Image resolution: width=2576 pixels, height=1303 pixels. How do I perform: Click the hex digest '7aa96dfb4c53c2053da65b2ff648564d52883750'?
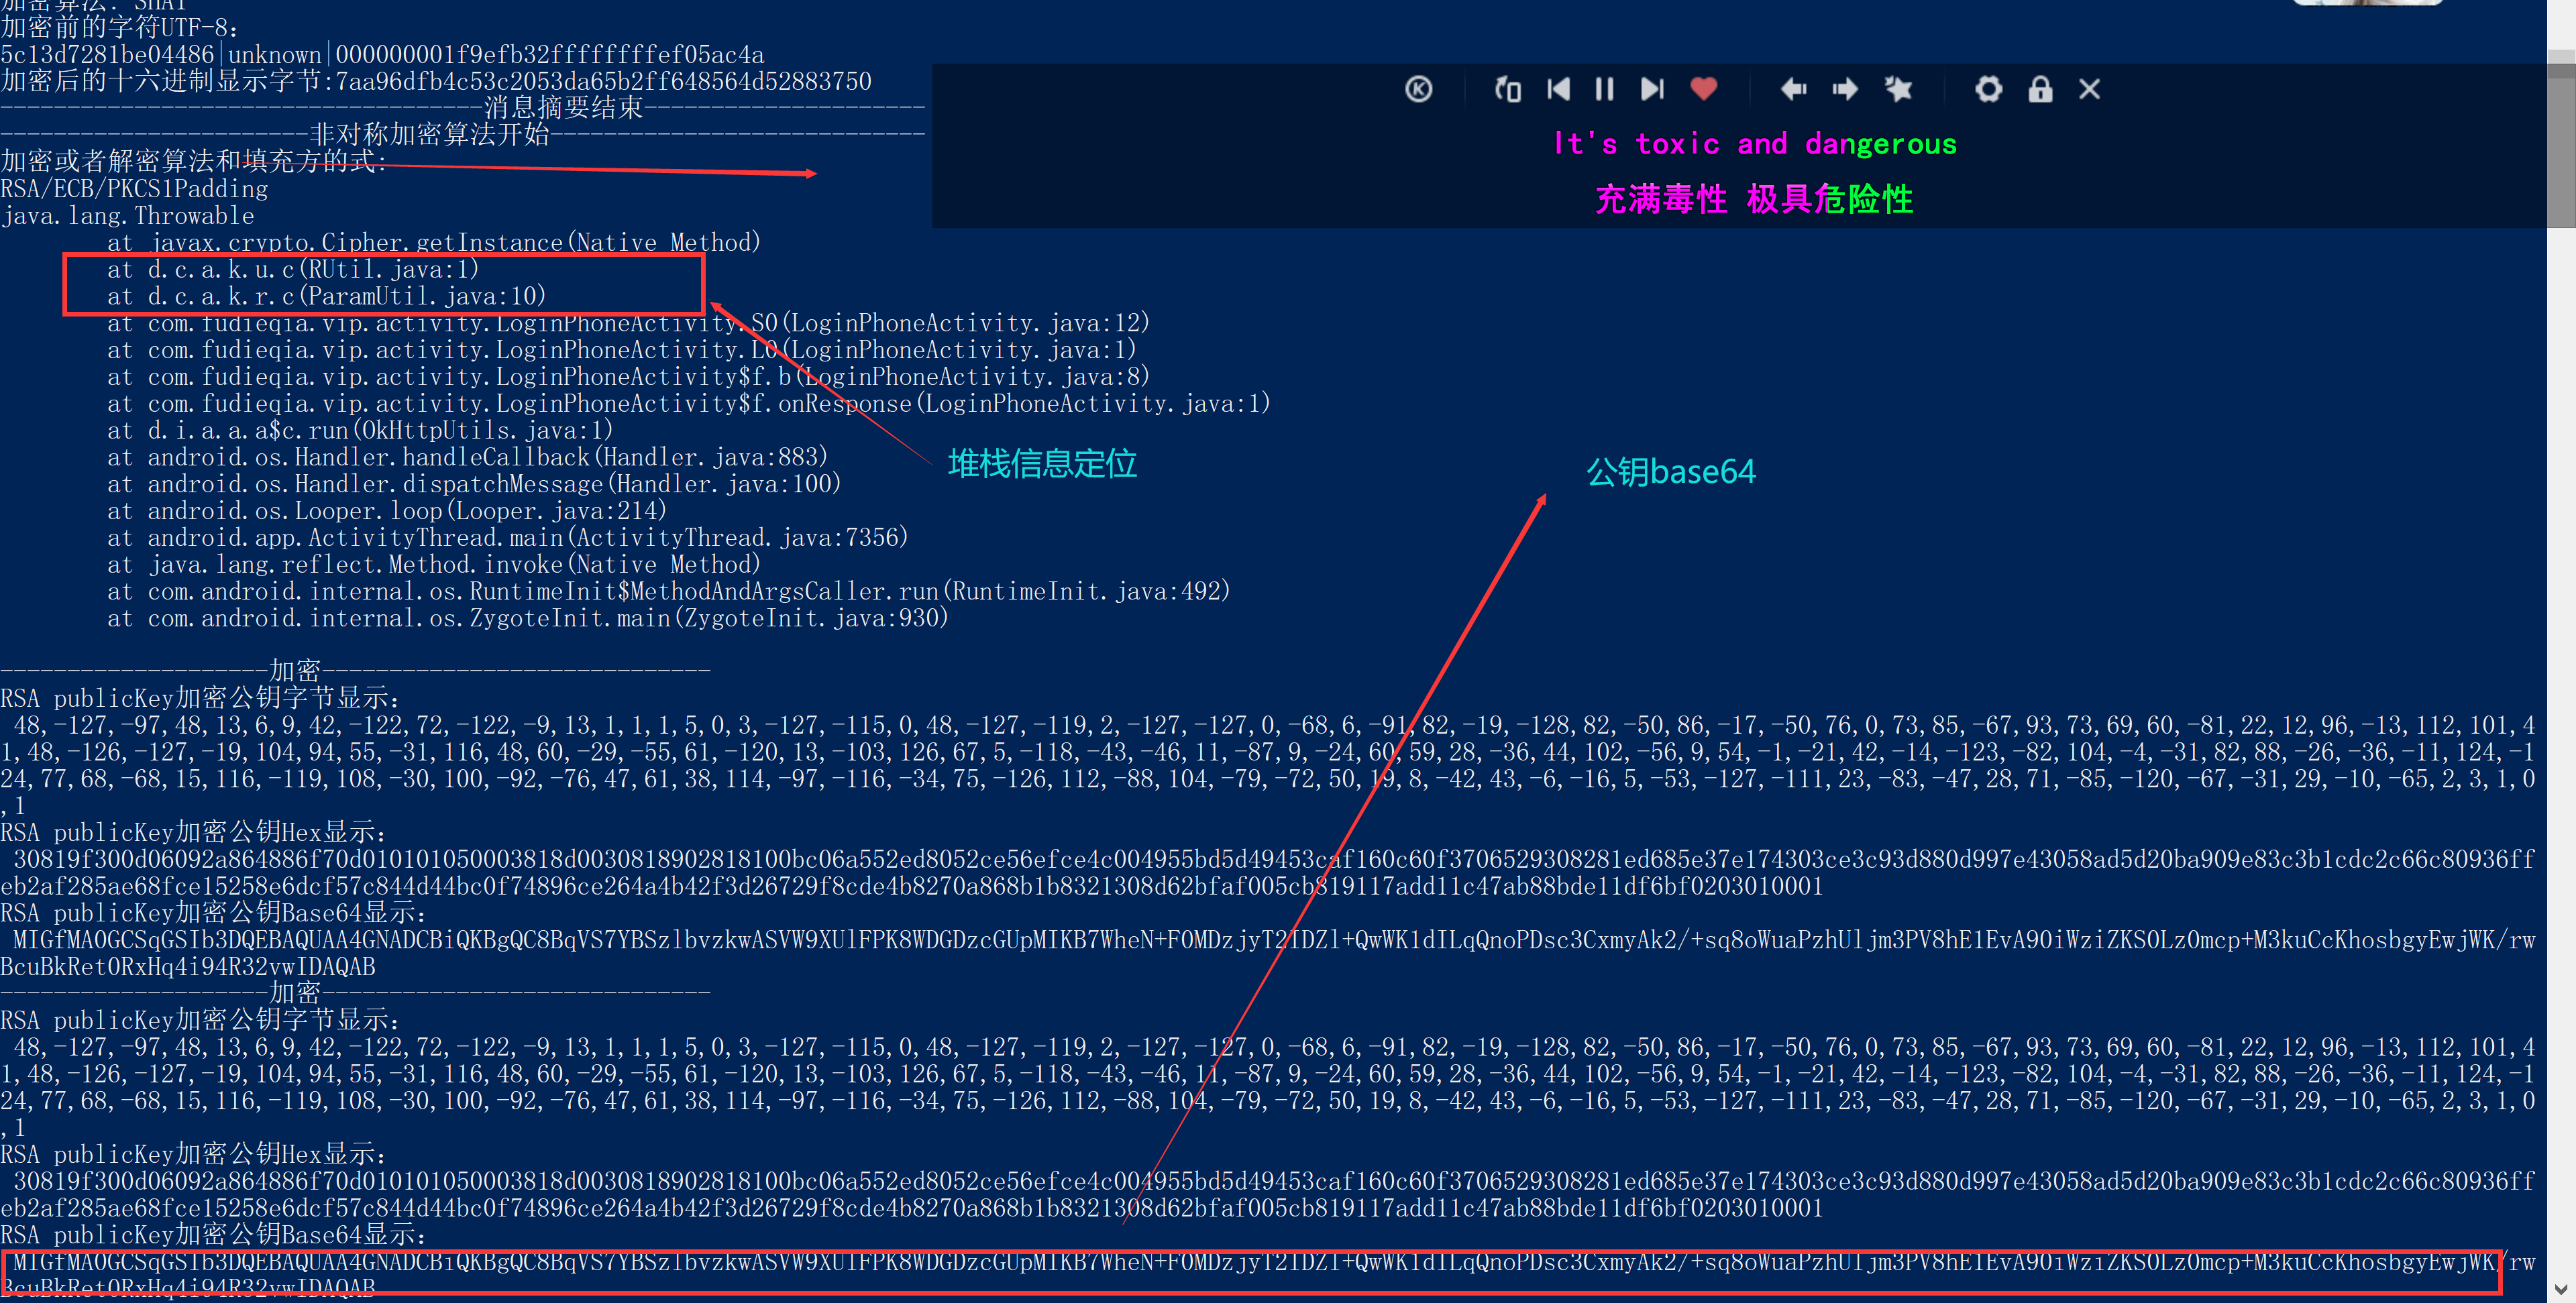click(603, 81)
